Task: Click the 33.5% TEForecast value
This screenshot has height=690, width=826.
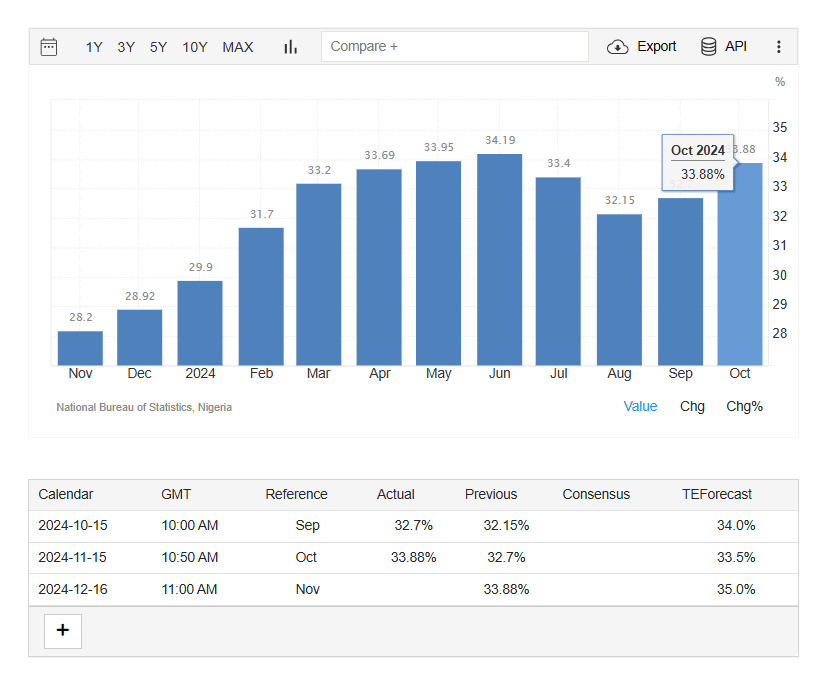Action: click(736, 557)
